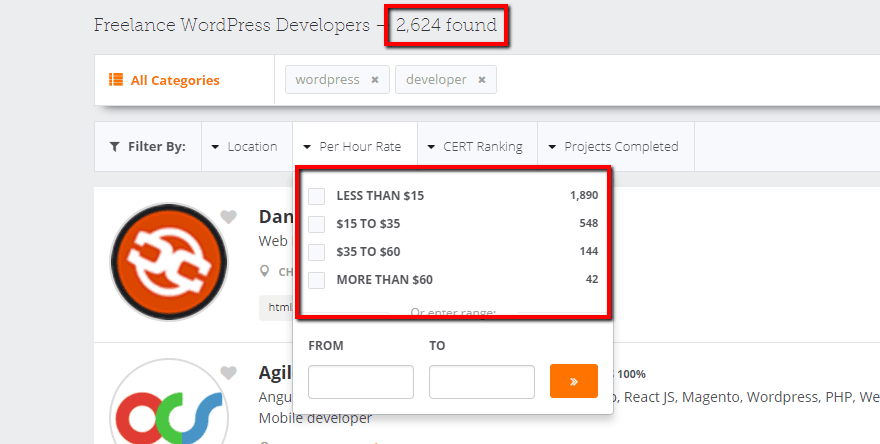
Task: Remove the developer tag with its x icon
Action: (482, 80)
